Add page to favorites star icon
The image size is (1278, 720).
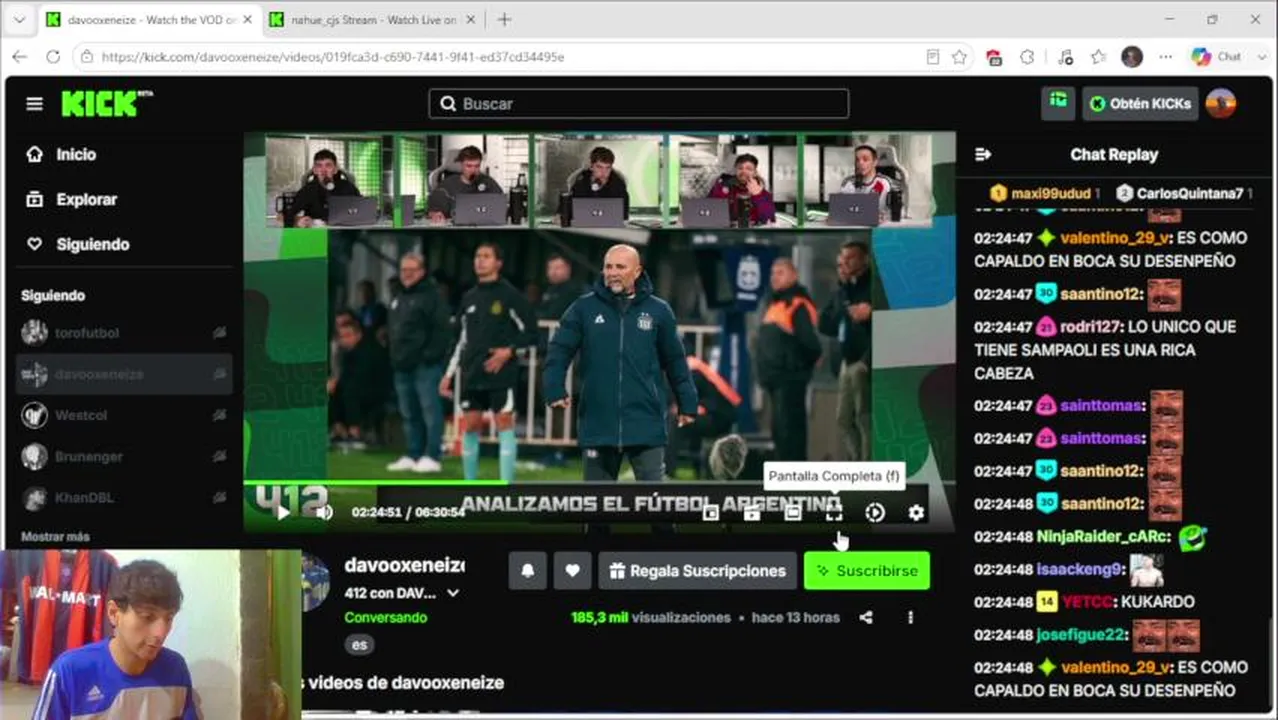click(960, 57)
